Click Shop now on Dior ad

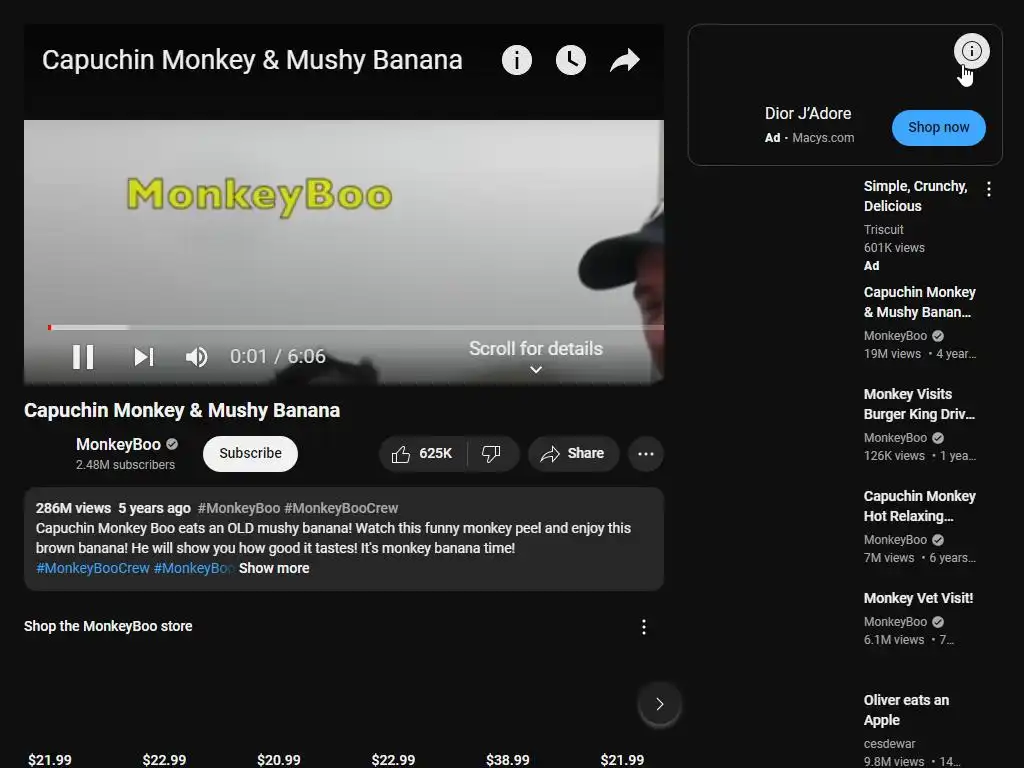[938, 127]
